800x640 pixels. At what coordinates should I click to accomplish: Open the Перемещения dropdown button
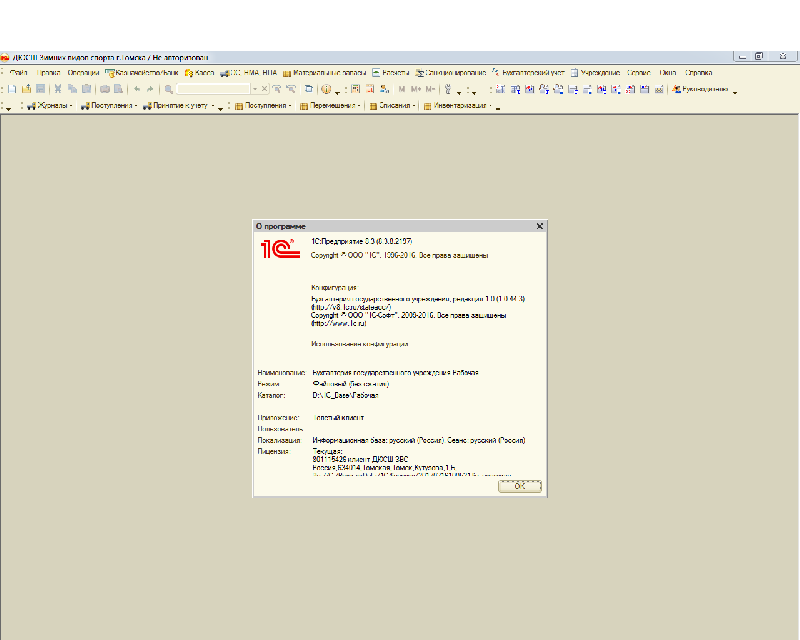point(330,106)
